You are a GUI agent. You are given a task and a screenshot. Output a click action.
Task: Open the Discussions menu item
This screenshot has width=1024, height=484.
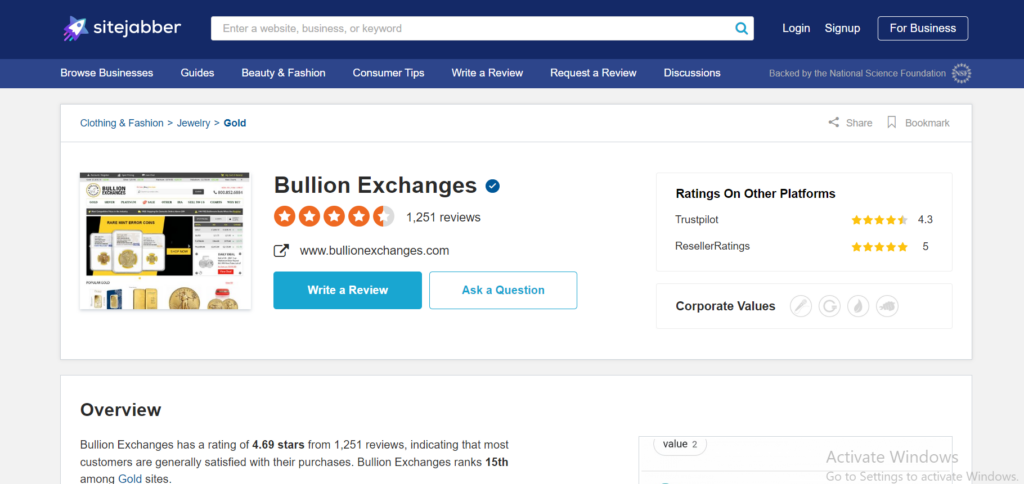[692, 73]
